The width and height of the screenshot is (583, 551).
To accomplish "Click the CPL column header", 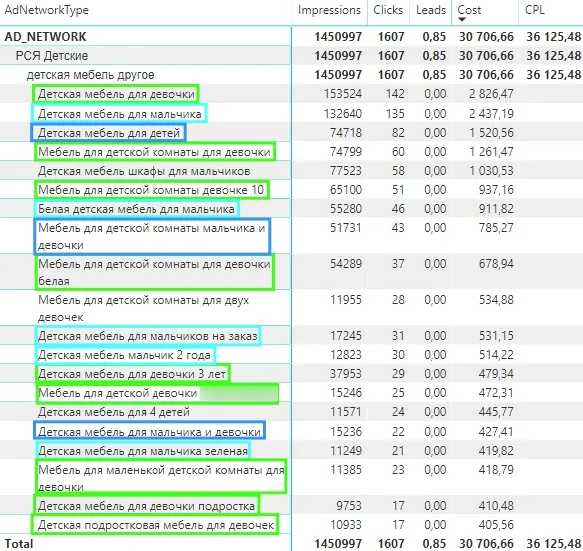I will click(535, 10).
